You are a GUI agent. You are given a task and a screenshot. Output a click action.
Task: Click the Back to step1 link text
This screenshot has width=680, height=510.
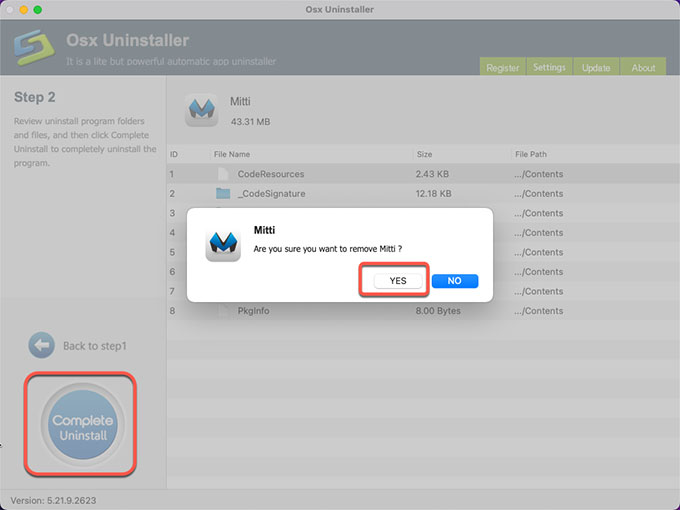95,346
